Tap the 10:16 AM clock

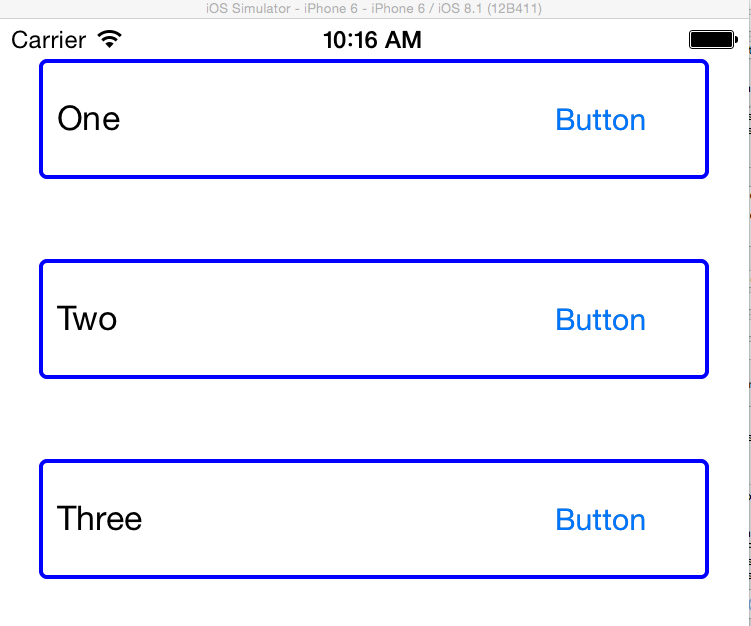(372, 40)
